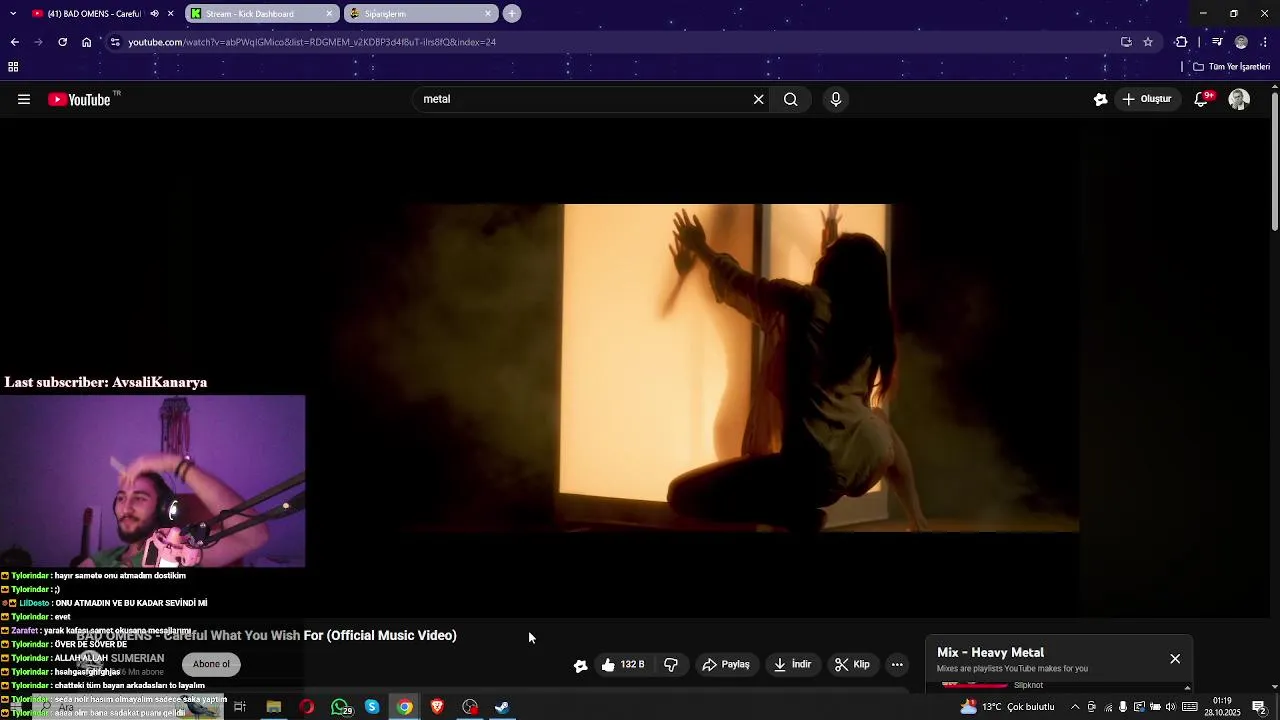This screenshot has width=1280, height=720.
Task: Expand the hidden system tray icons
Action: pos(1075,707)
